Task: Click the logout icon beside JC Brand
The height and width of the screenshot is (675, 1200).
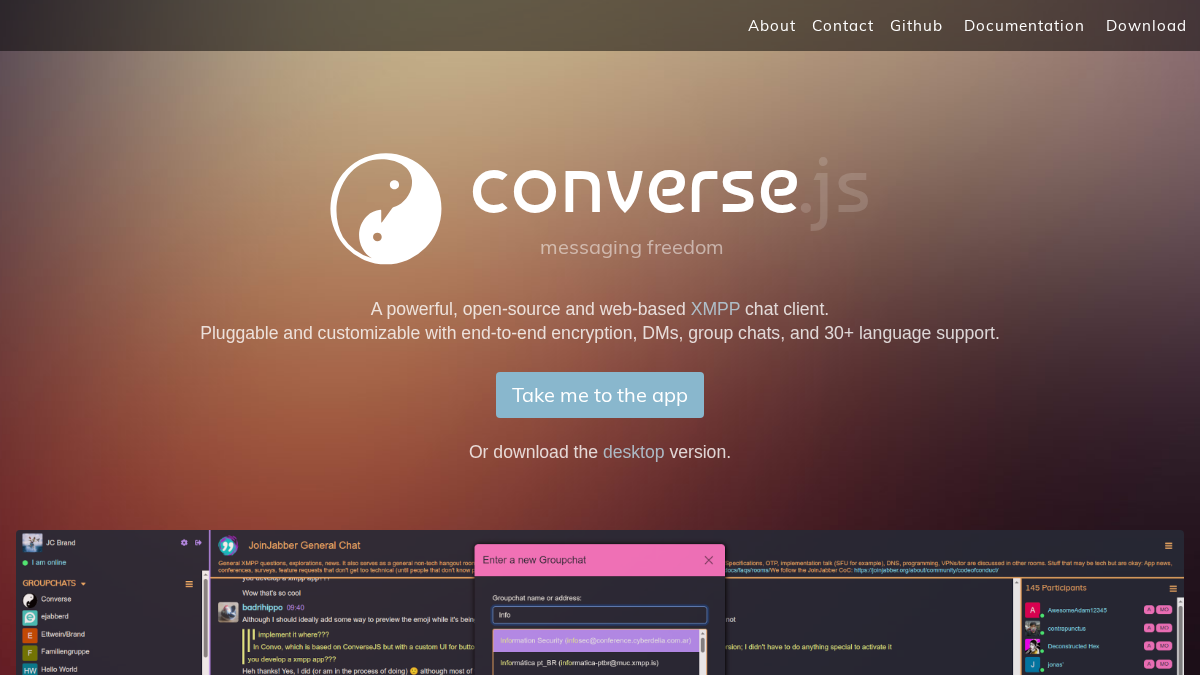Action: (198, 542)
